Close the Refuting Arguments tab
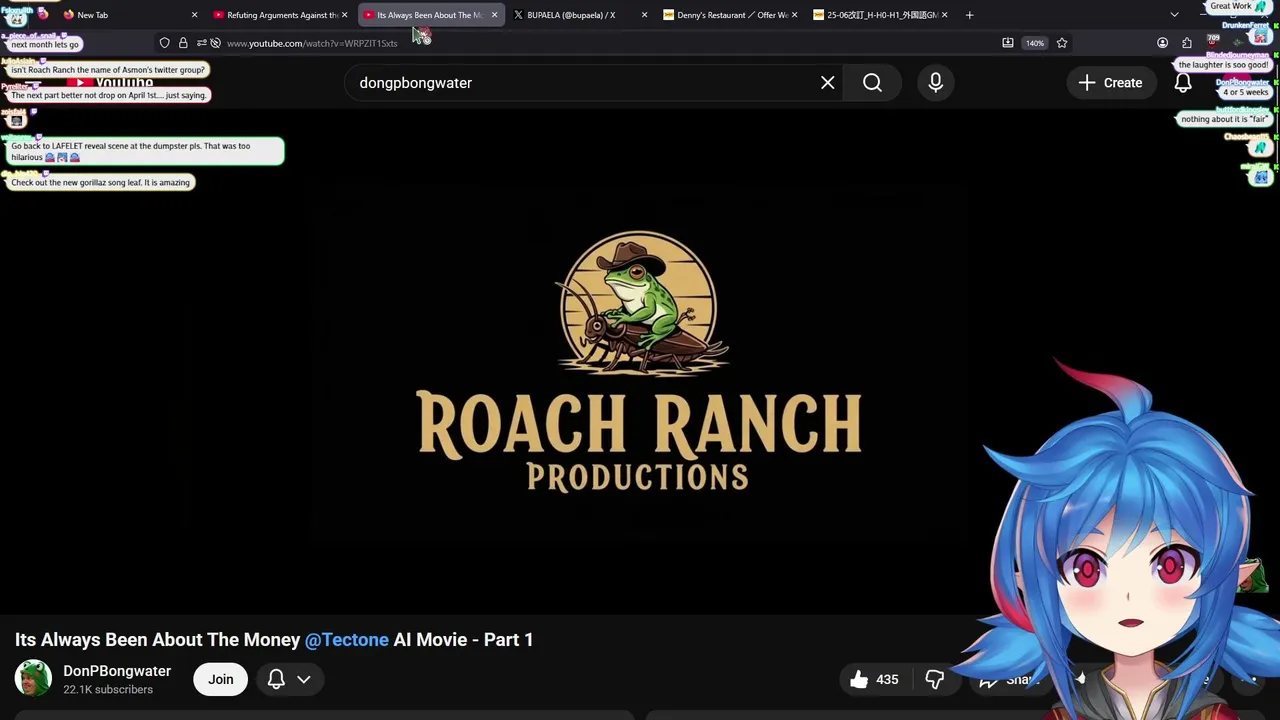Image resolution: width=1280 pixels, height=720 pixels. click(x=344, y=15)
